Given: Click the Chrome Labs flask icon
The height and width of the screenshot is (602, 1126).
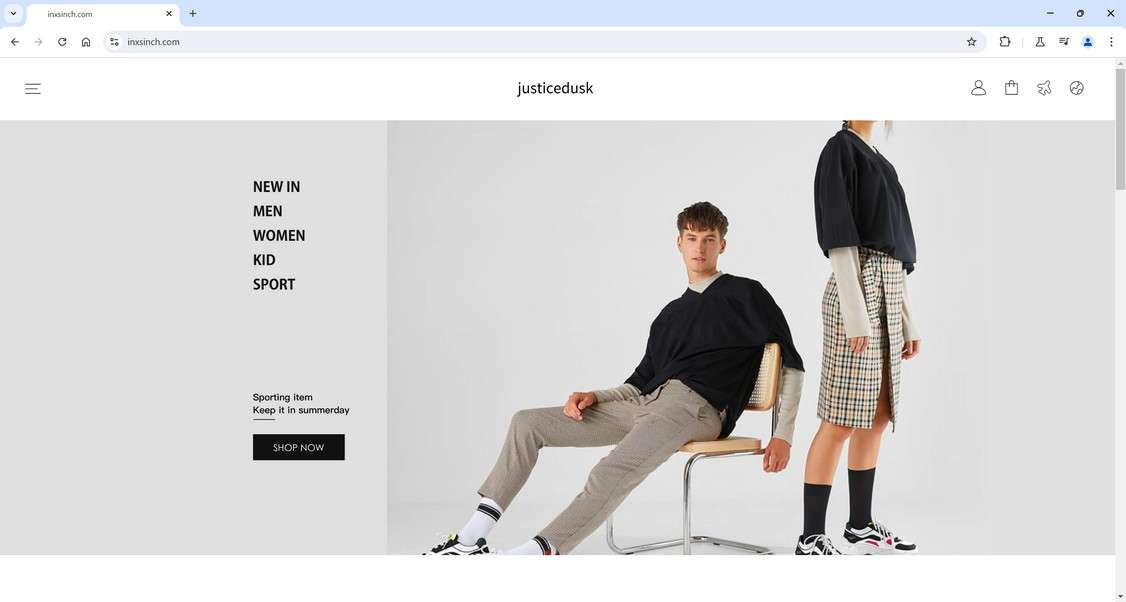Looking at the screenshot, I should pyautogui.click(x=1039, y=42).
